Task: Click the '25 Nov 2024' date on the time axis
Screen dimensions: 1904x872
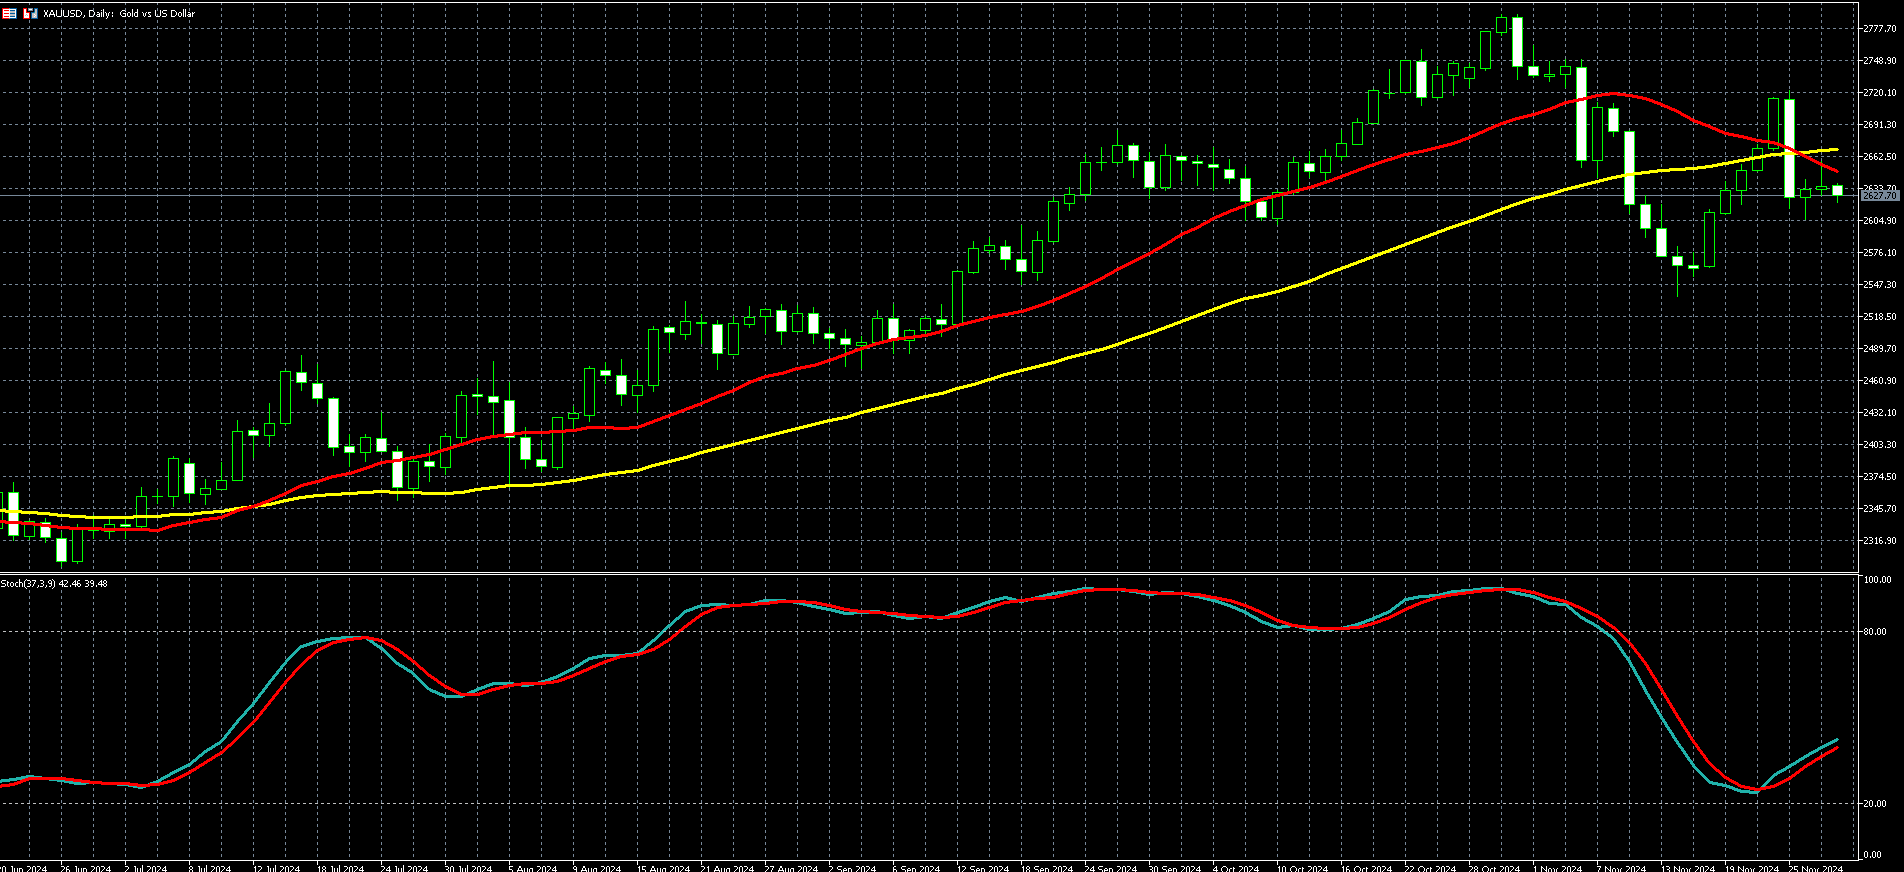Action: pyautogui.click(x=1817, y=868)
